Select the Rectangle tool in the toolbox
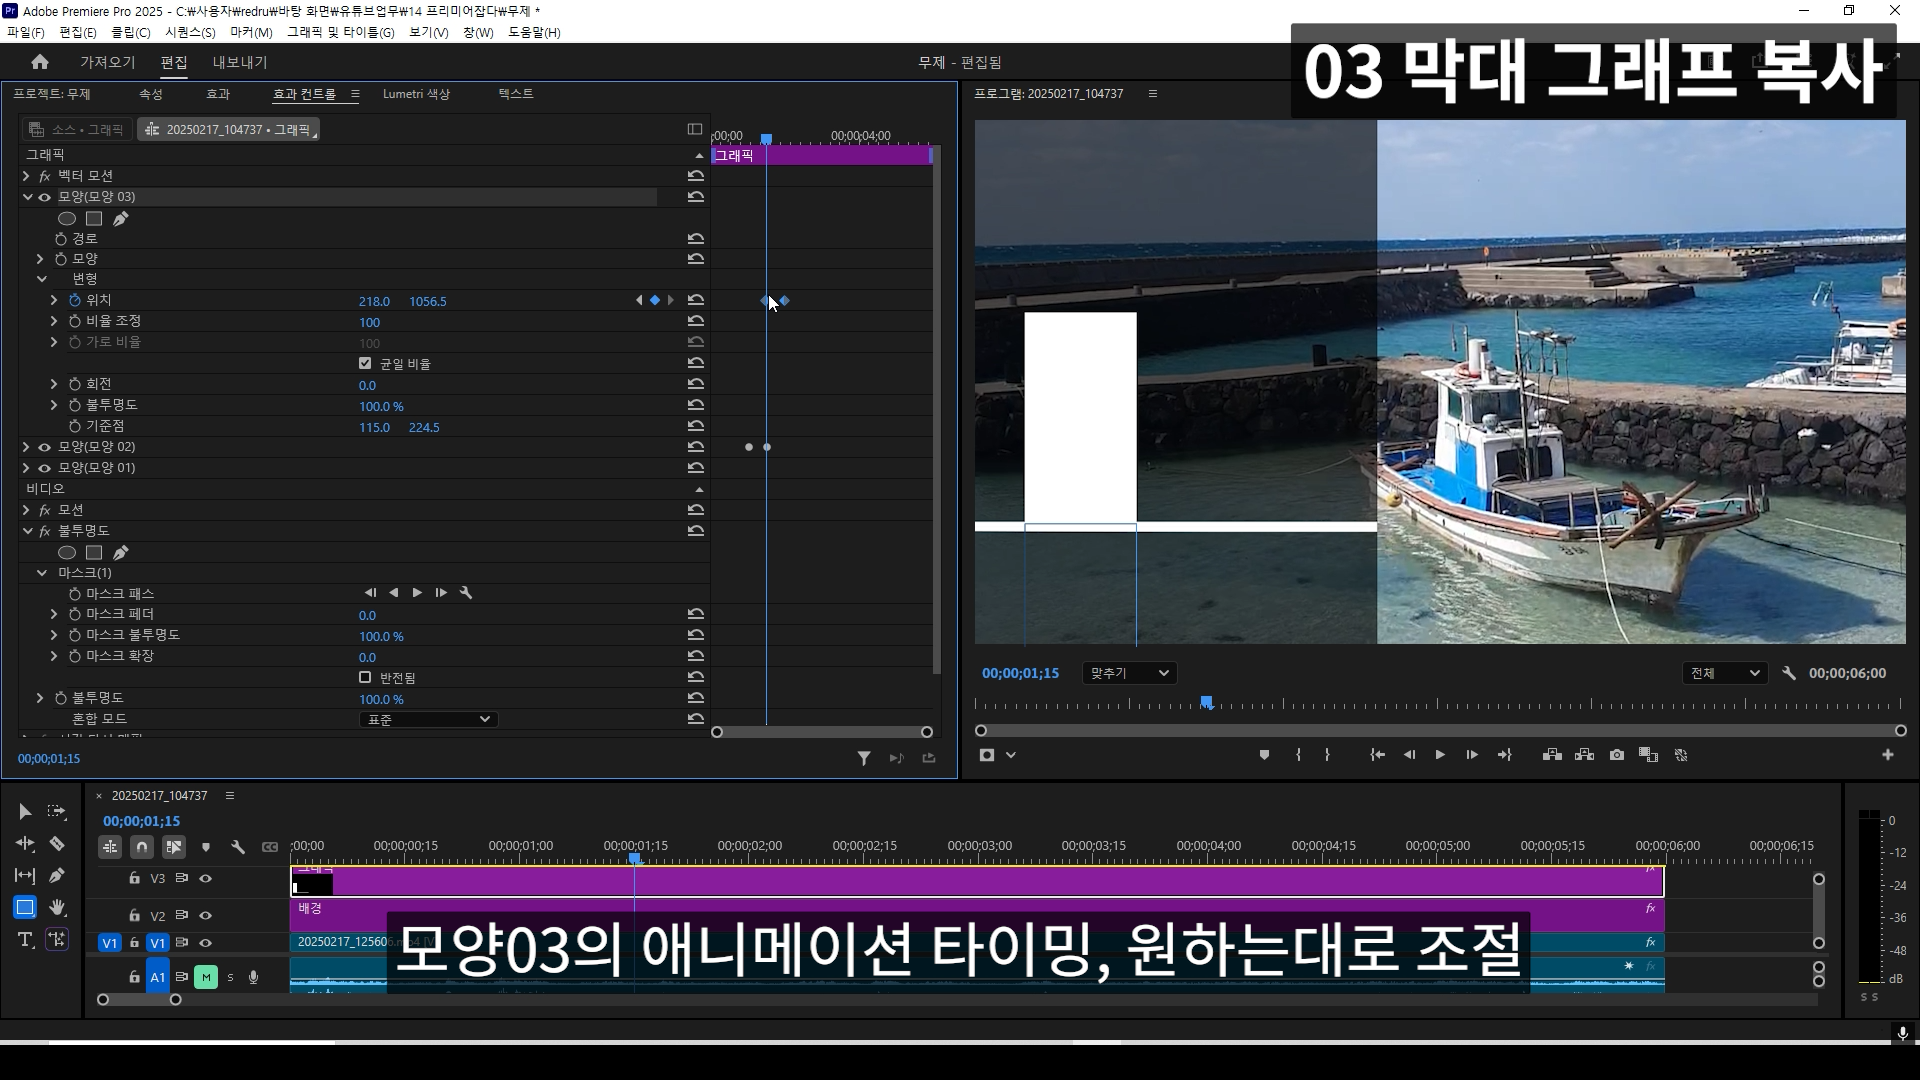Viewport: 1920px width, 1080px height. tap(25, 907)
